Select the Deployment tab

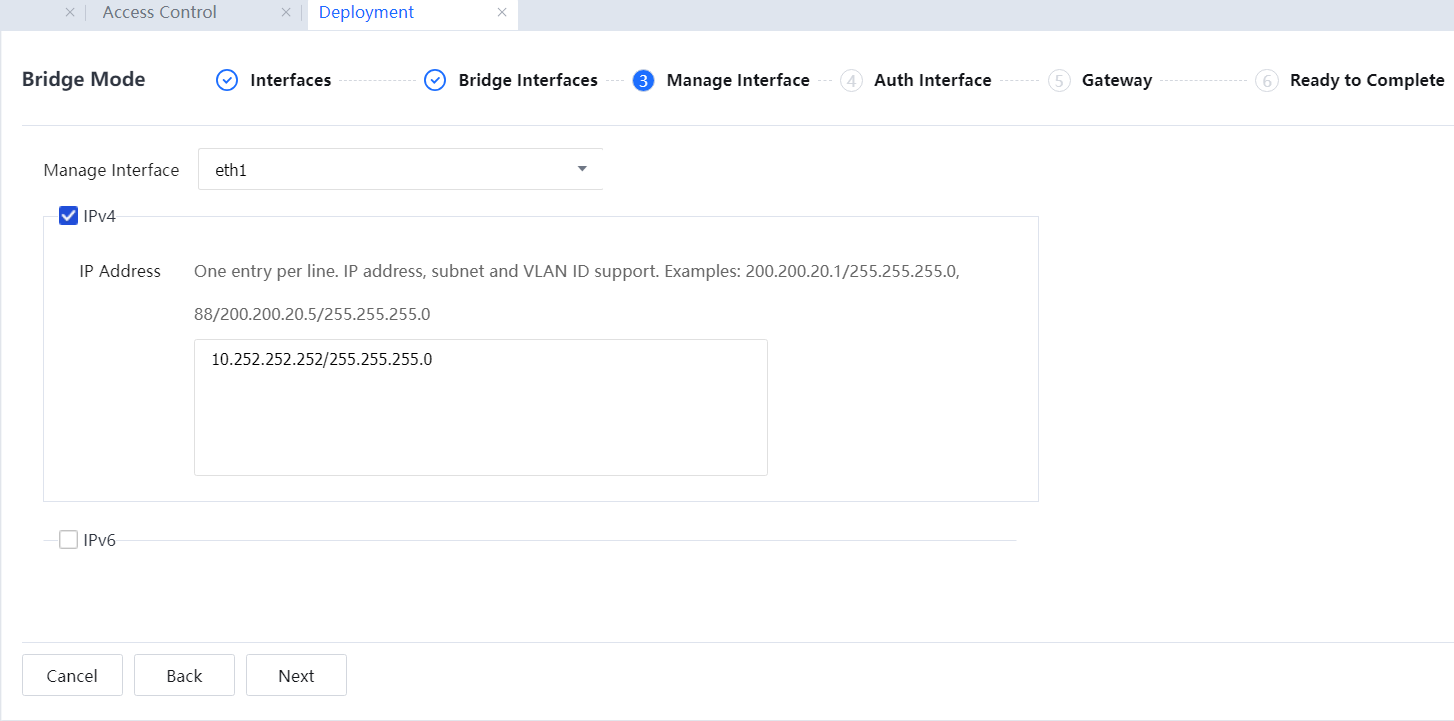366,13
